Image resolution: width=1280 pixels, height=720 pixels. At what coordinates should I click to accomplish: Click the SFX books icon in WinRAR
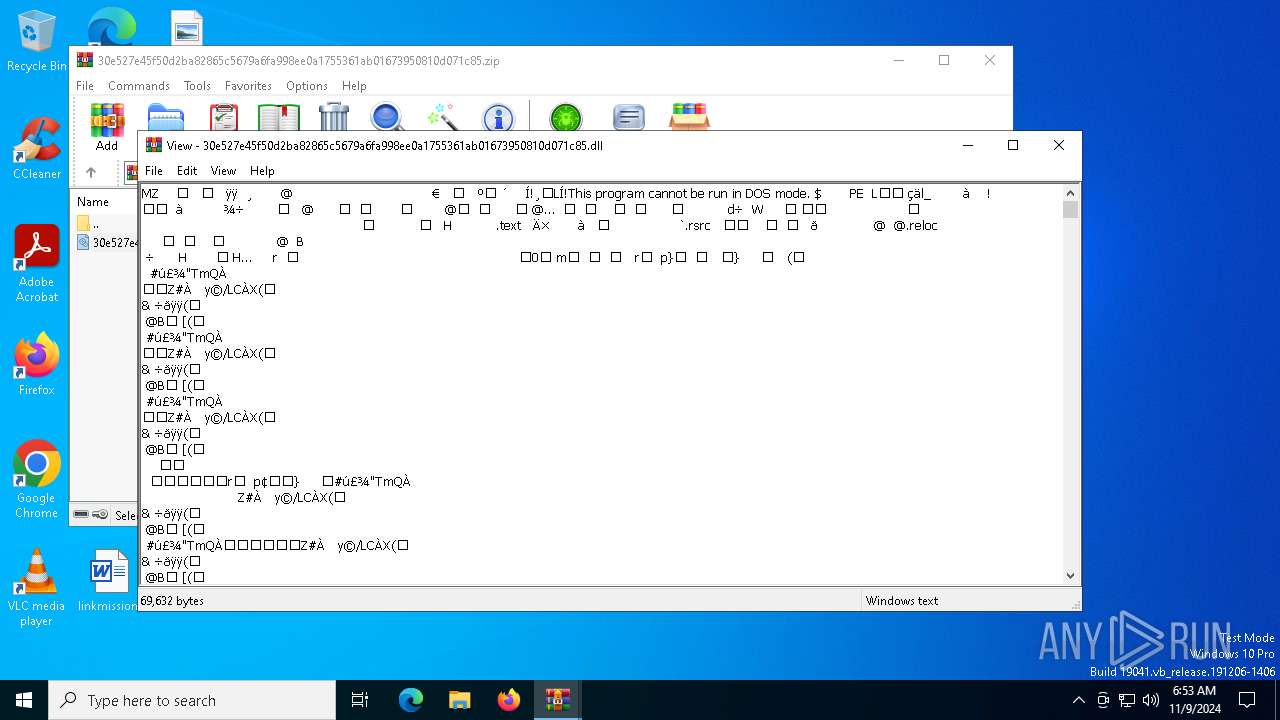pyautogui.click(x=689, y=118)
